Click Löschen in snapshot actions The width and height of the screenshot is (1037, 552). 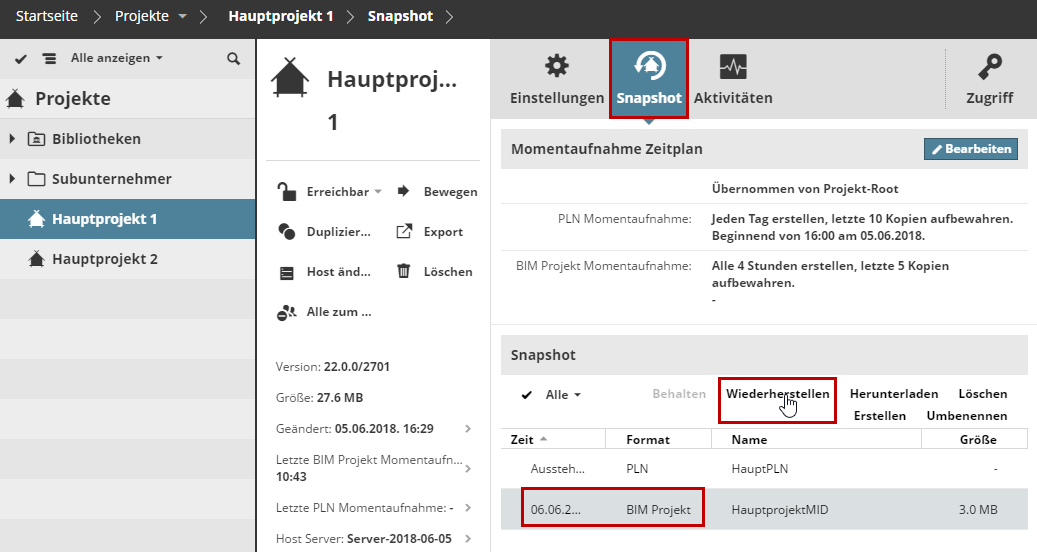(983, 394)
